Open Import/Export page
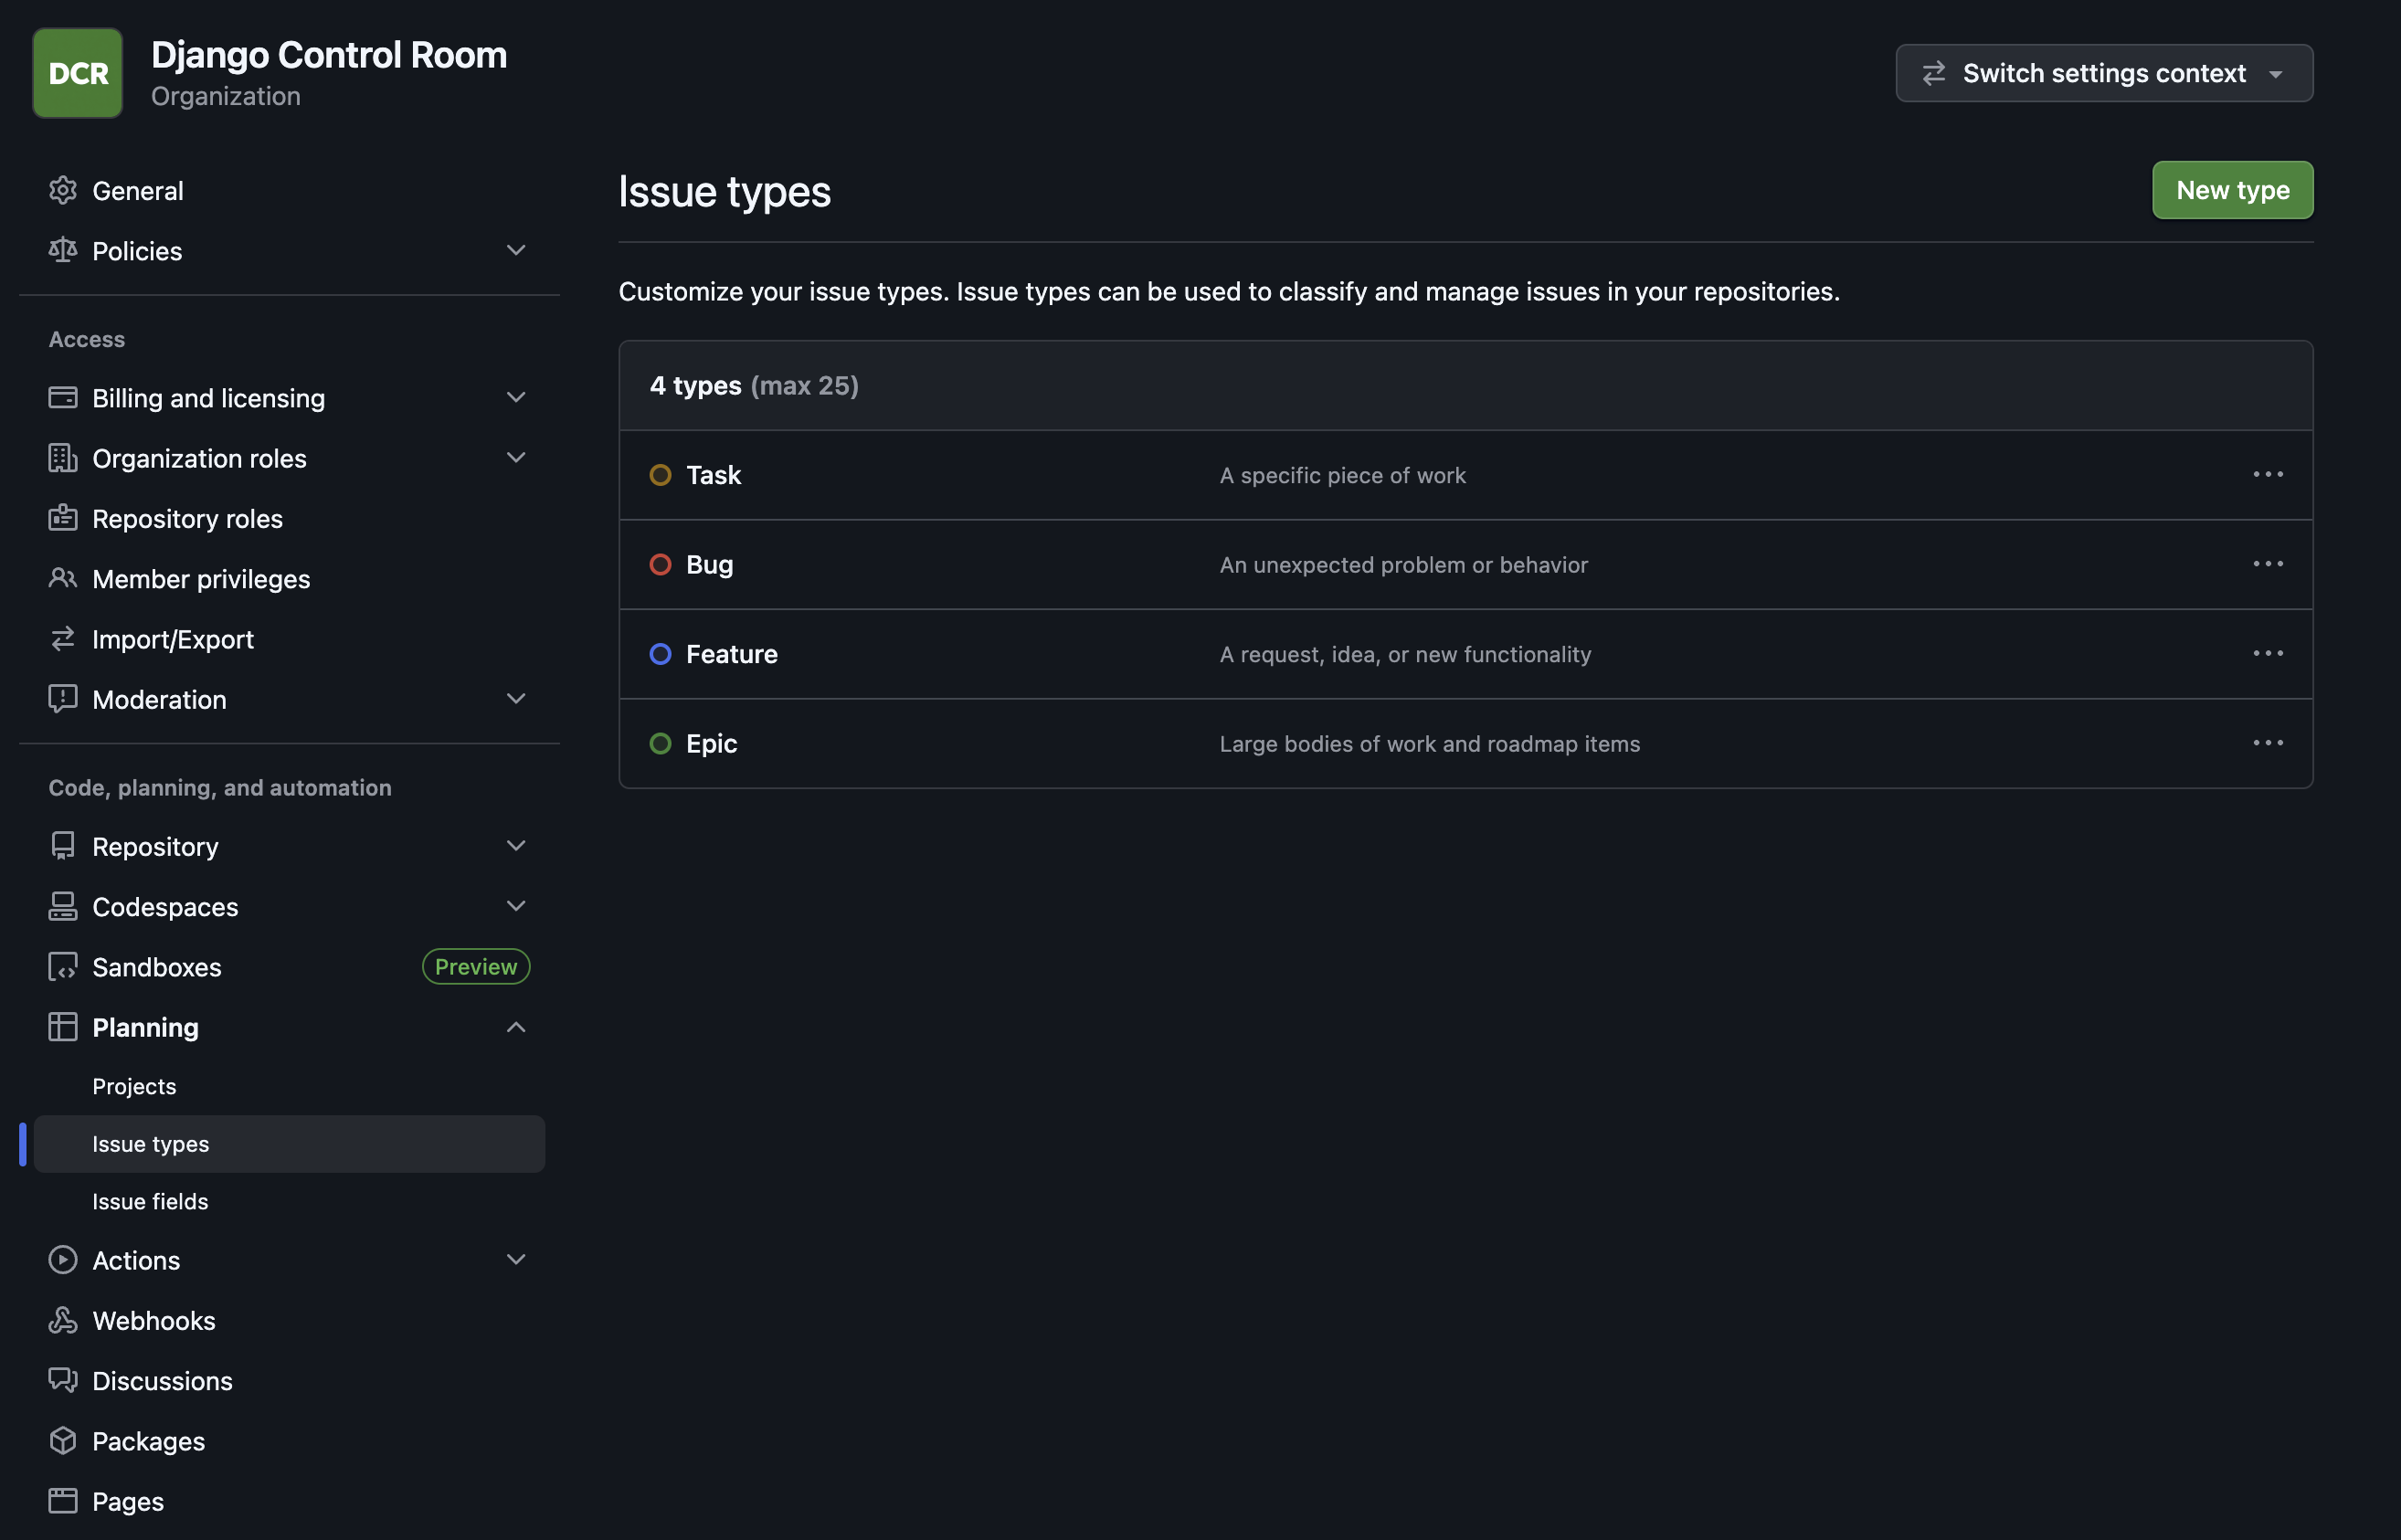Image resolution: width=2401 pixels, height=1540 pixels. pos(173,639)
